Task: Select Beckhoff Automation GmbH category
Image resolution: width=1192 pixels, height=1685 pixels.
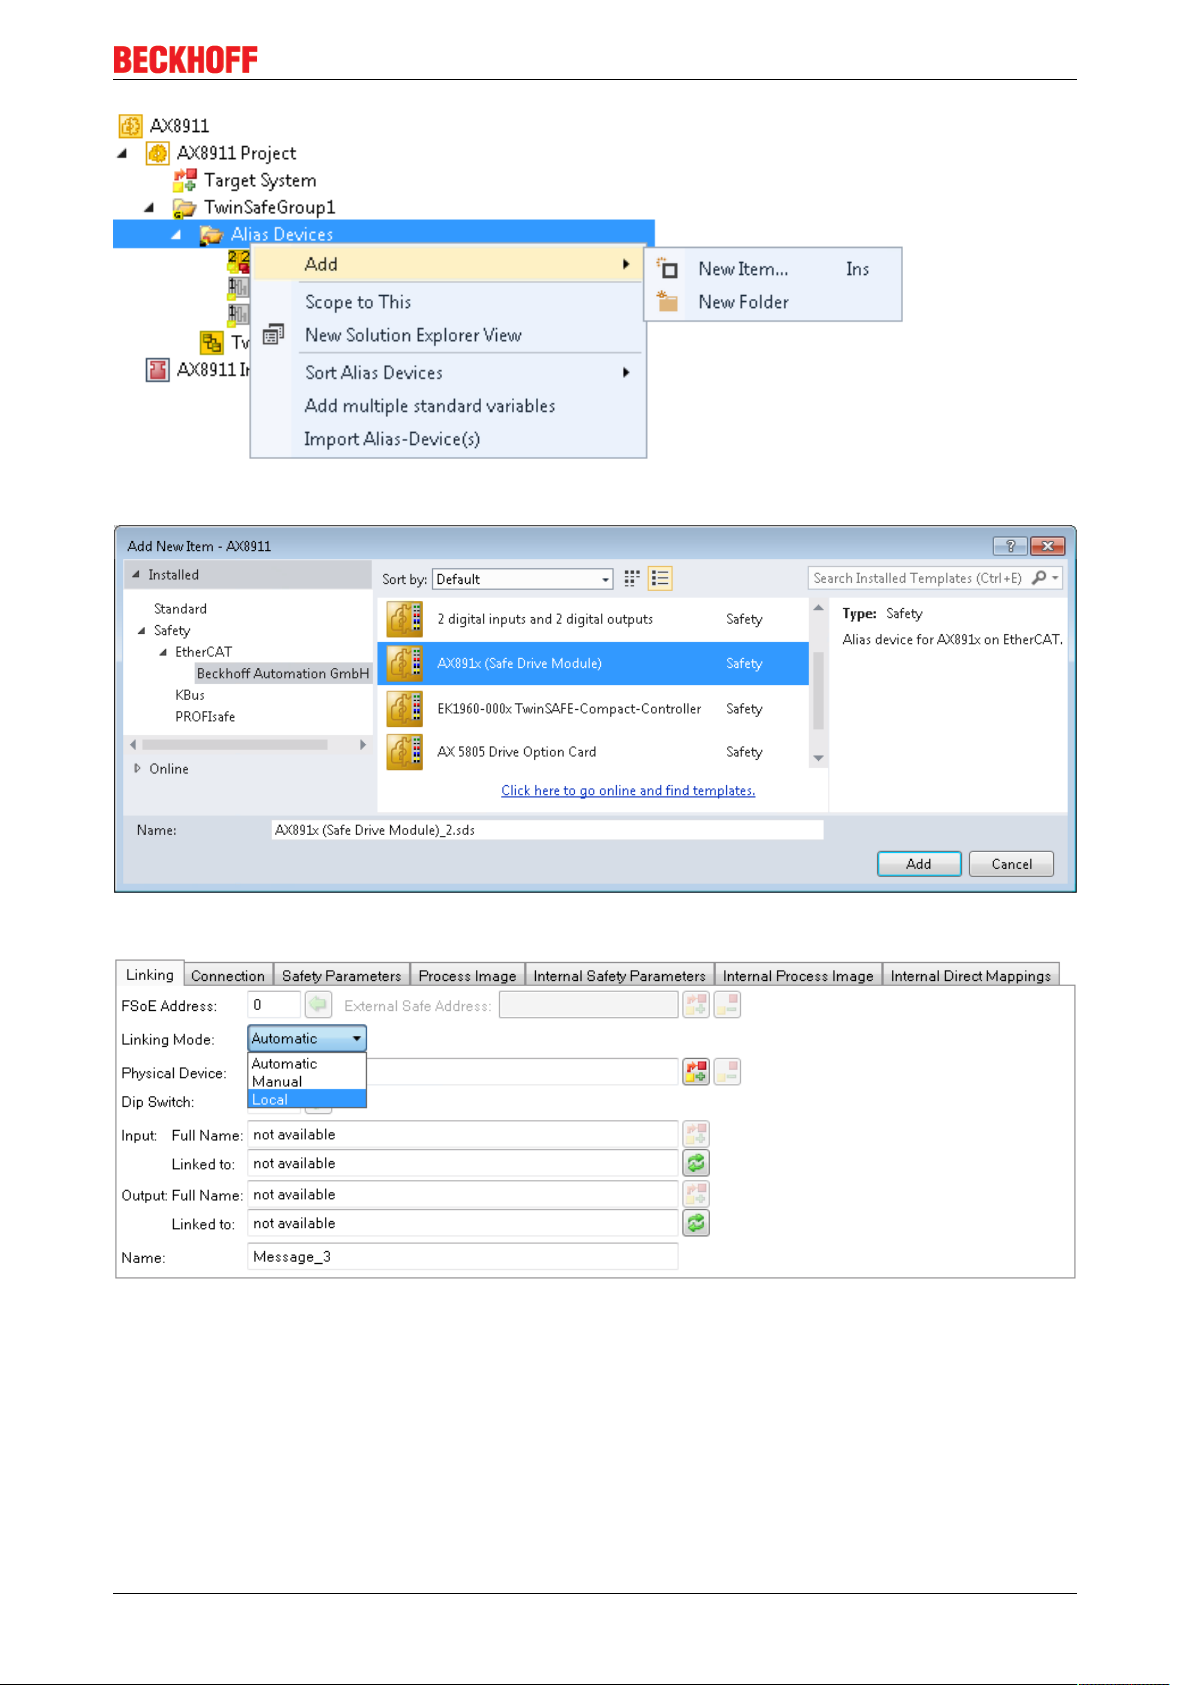Action: [283, 674]
